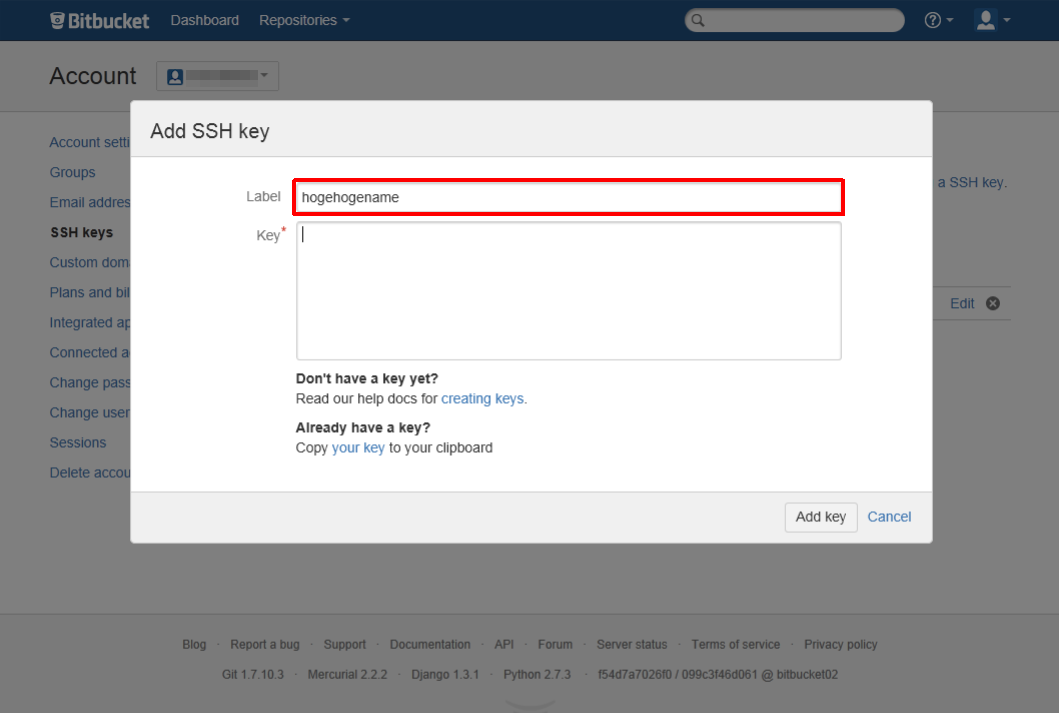The image size is (1059, 713).
Task: Click into the Label text field
Action: pyautogui.click(x=568, y=198)
